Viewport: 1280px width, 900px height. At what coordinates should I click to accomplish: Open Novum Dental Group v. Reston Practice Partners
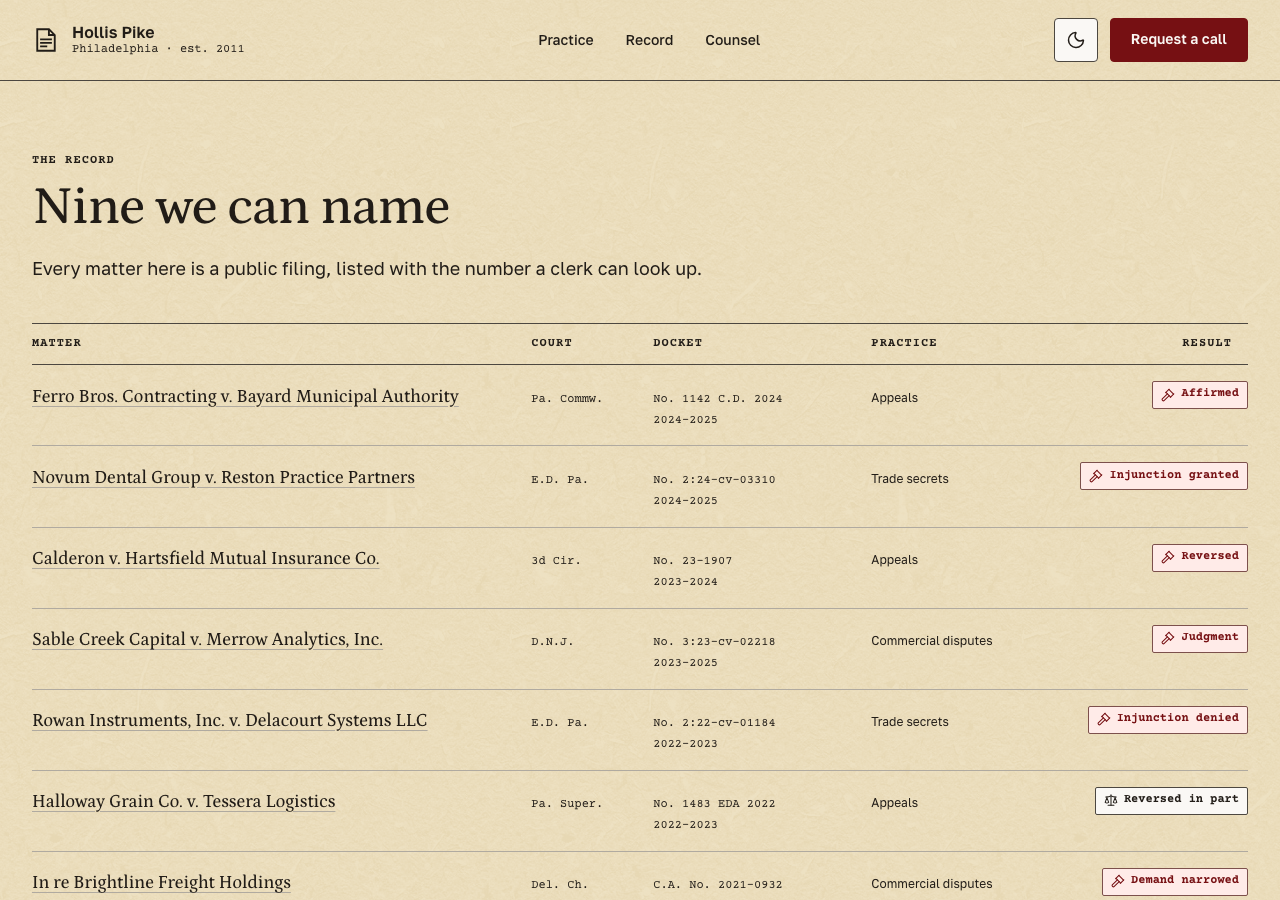click(223, 477)
